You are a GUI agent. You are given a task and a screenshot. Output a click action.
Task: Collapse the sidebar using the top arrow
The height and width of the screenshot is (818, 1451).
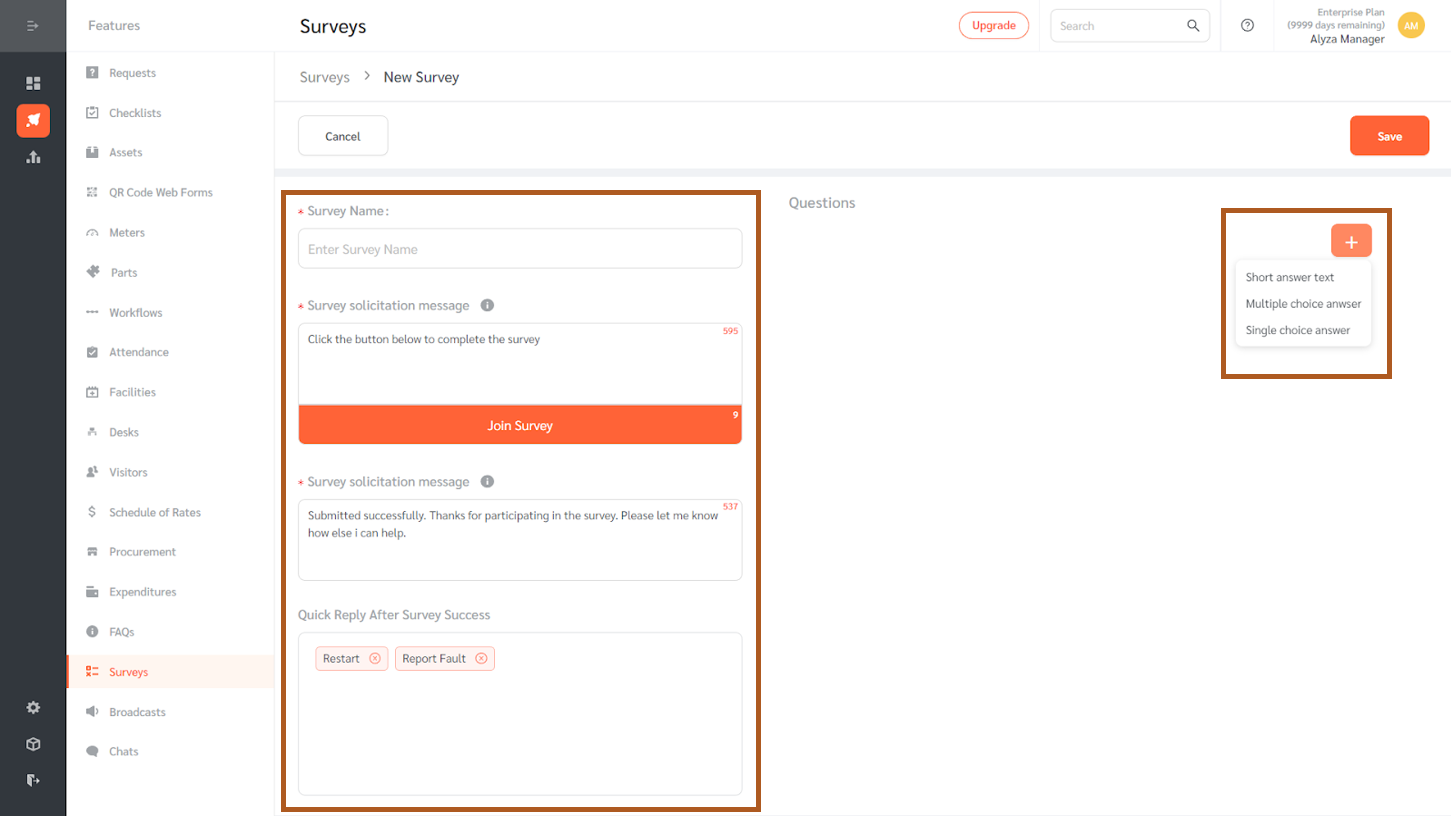[x=33, y=25]
